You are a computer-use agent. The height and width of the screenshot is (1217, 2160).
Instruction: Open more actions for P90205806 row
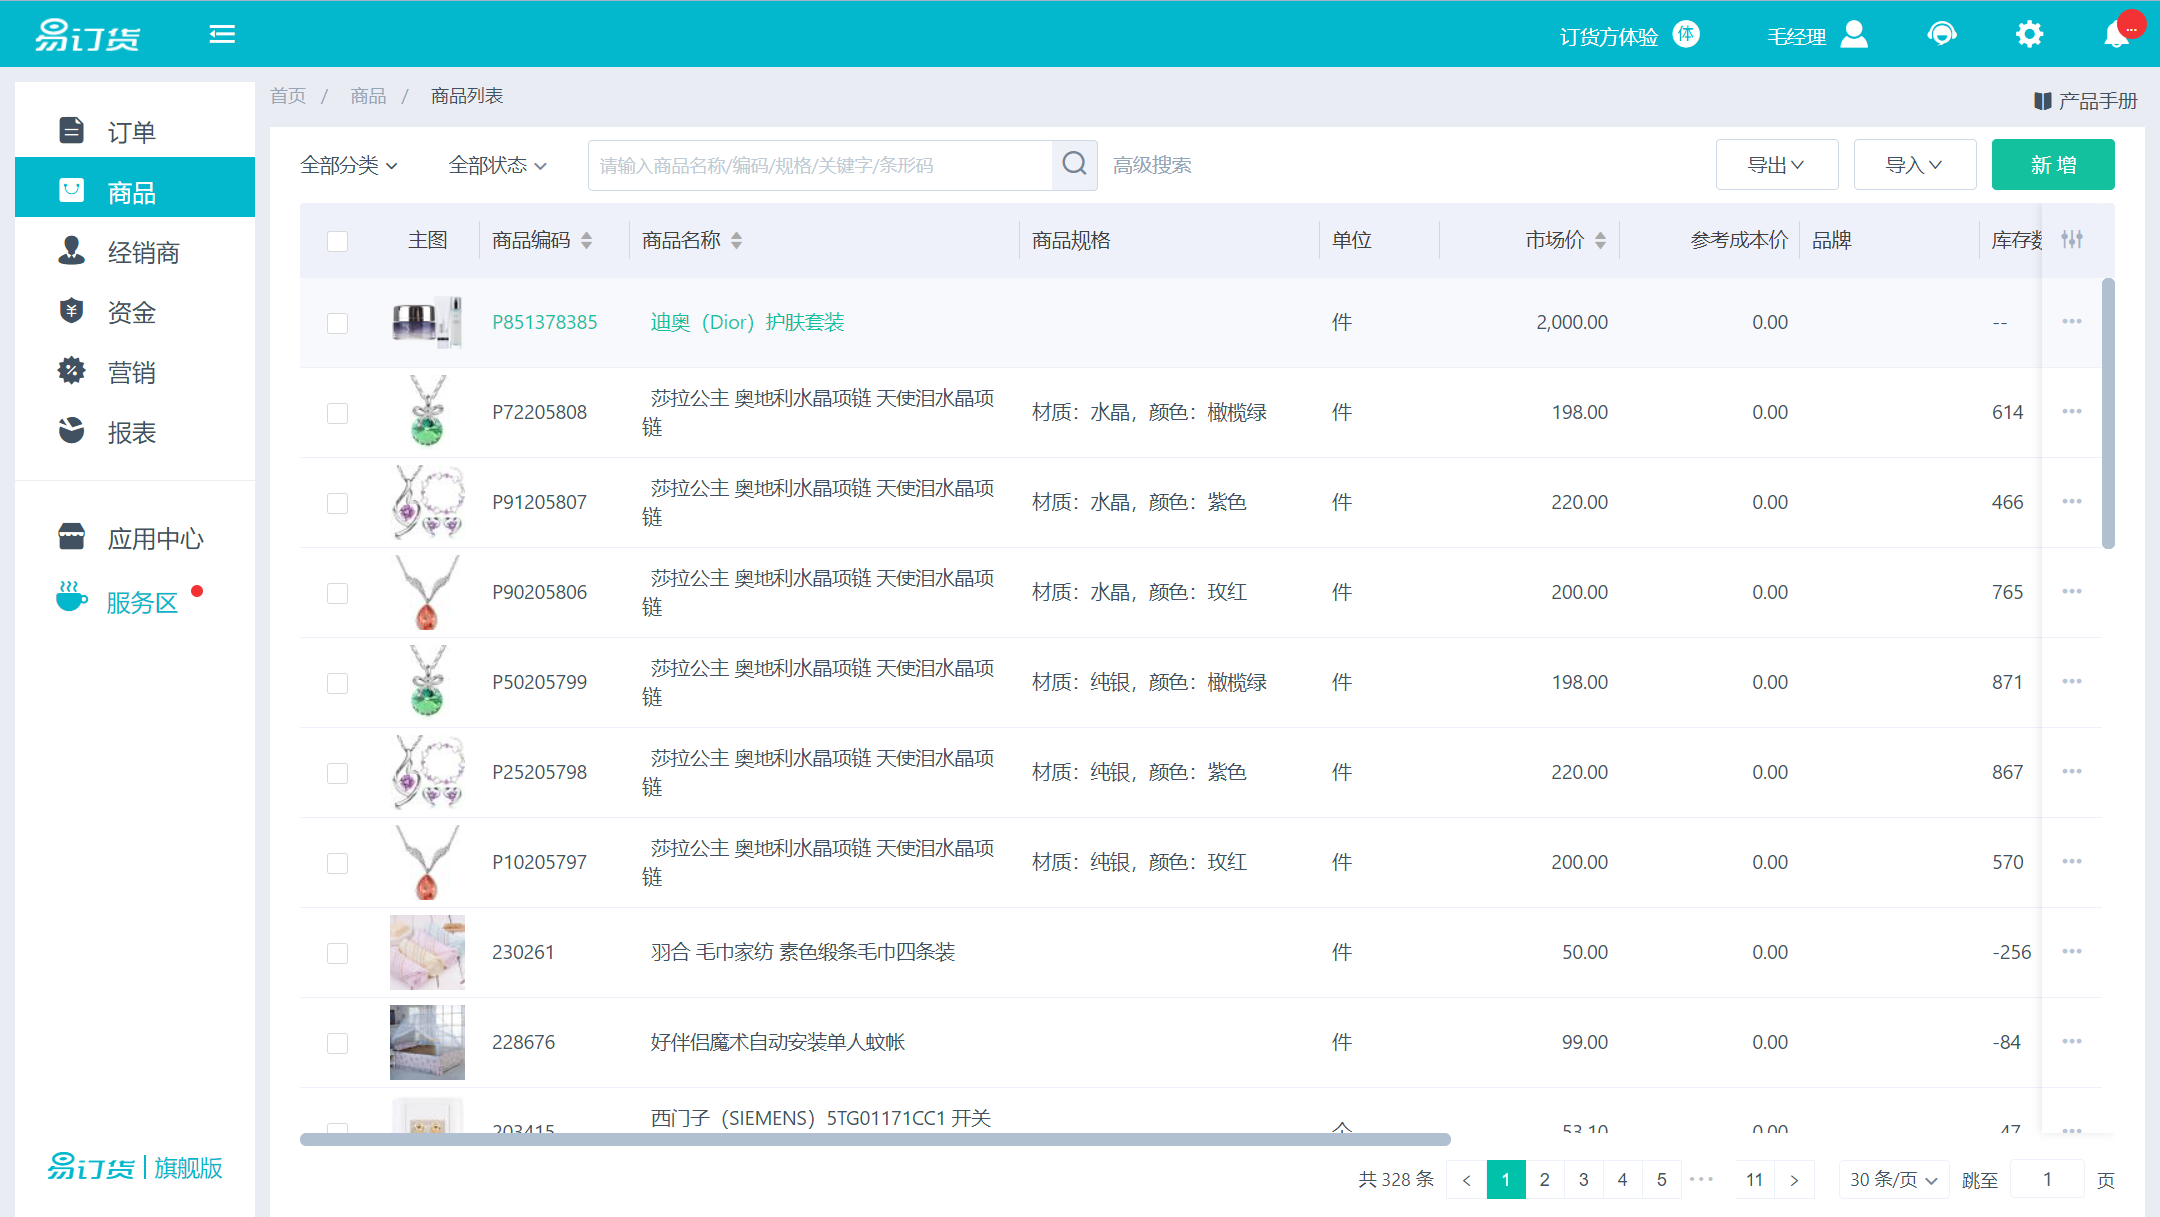[2072, 592]
